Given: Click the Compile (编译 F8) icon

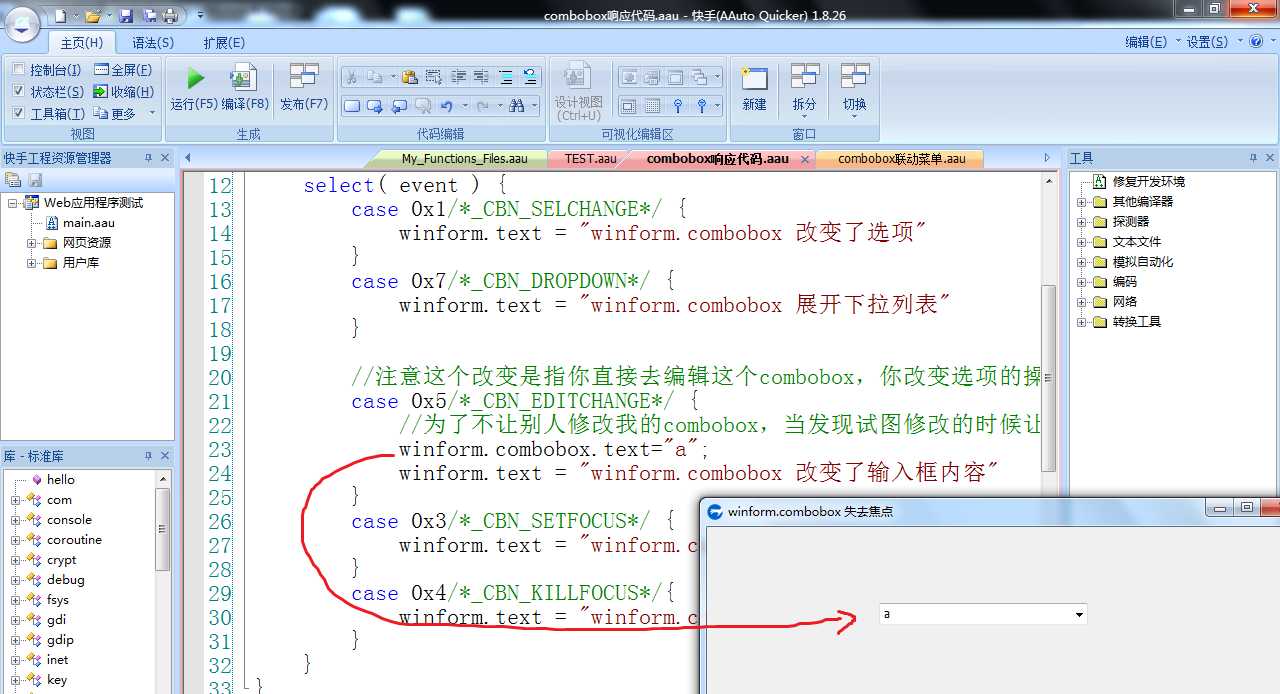Looking at the screenshot, I should [244, 77].
